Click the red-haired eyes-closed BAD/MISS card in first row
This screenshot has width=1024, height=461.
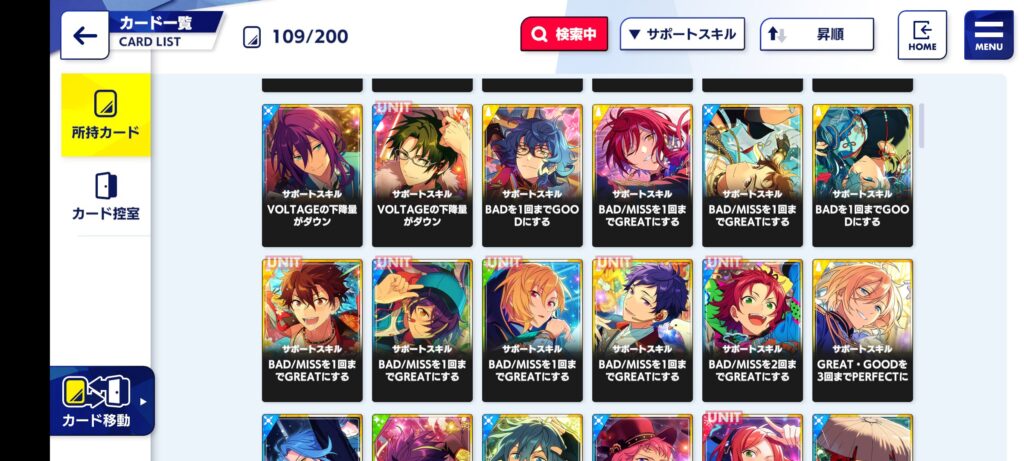pyautogui.click(x=643, y=175)
